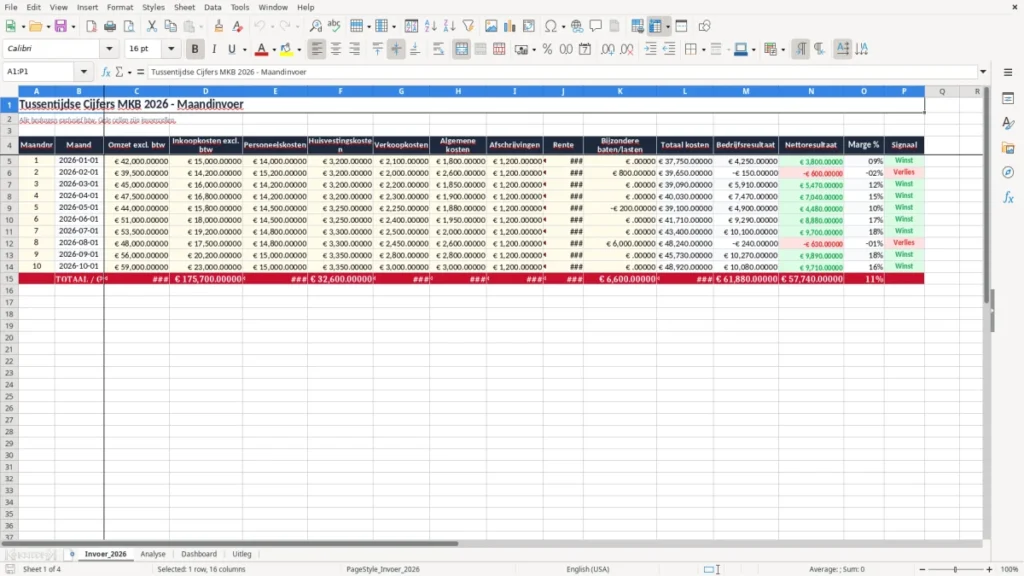Toggle Center Horizontally alignment
This screenshot has height=576, width=1024.
click(336, 49)
